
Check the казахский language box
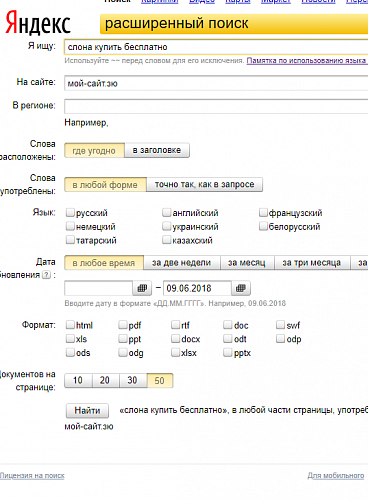[x=166, y=240]
